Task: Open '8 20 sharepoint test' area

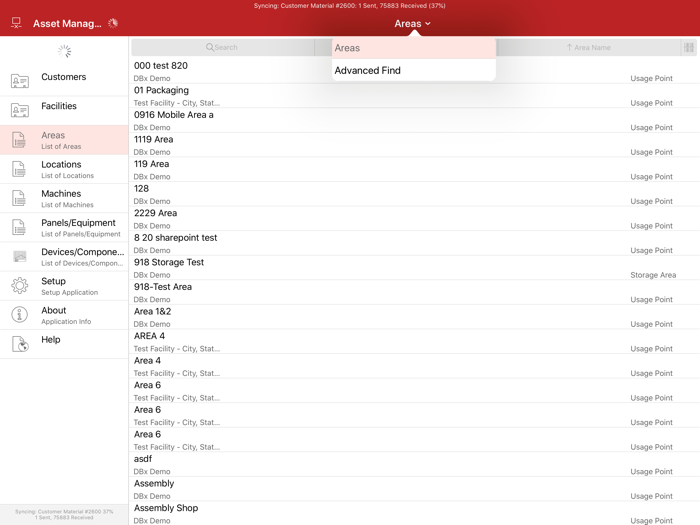Action: tap(414, 243)
